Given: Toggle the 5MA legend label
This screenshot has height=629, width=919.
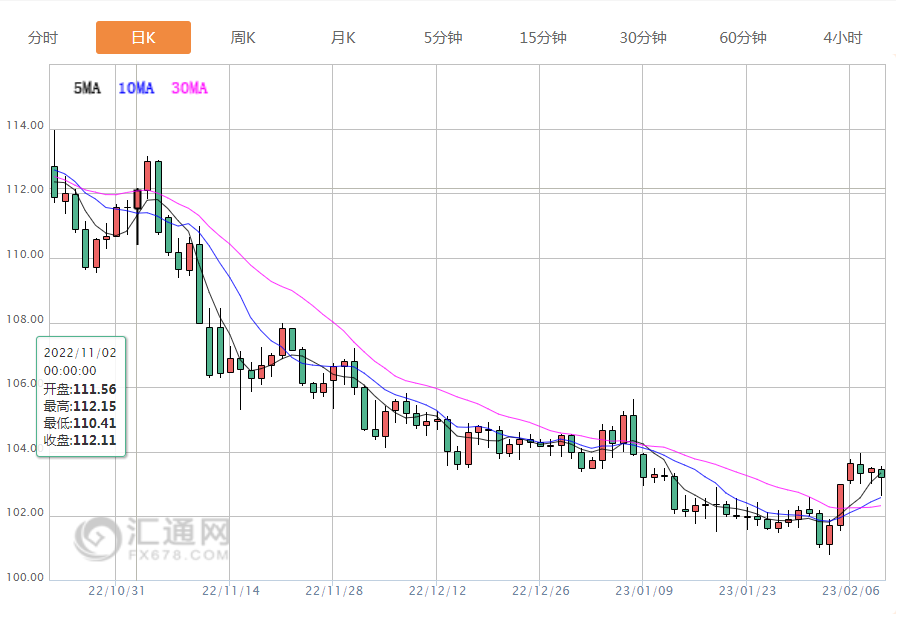Looking at the screenshot, I should [87, 88].
